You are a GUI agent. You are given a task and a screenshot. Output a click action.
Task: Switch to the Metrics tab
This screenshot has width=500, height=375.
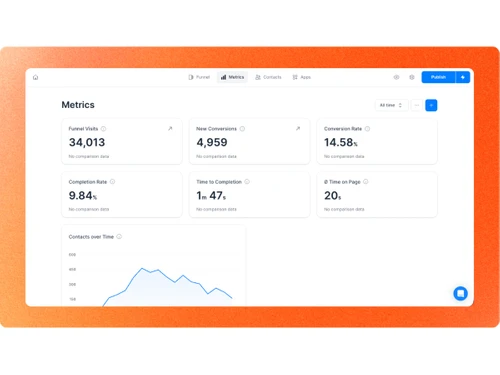point(232,77)
